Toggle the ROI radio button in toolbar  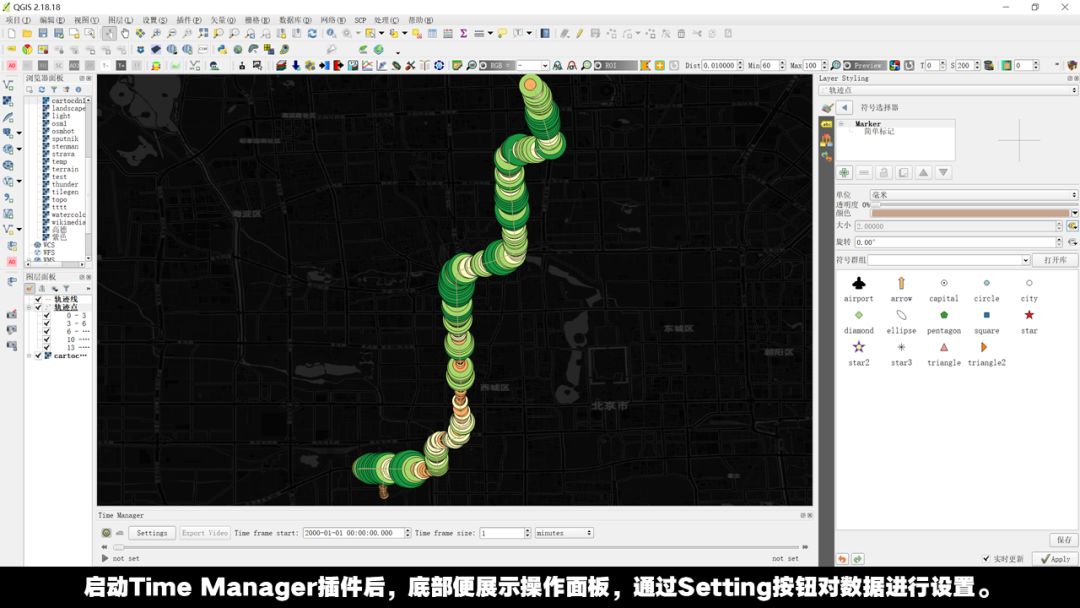coord(598,65)
